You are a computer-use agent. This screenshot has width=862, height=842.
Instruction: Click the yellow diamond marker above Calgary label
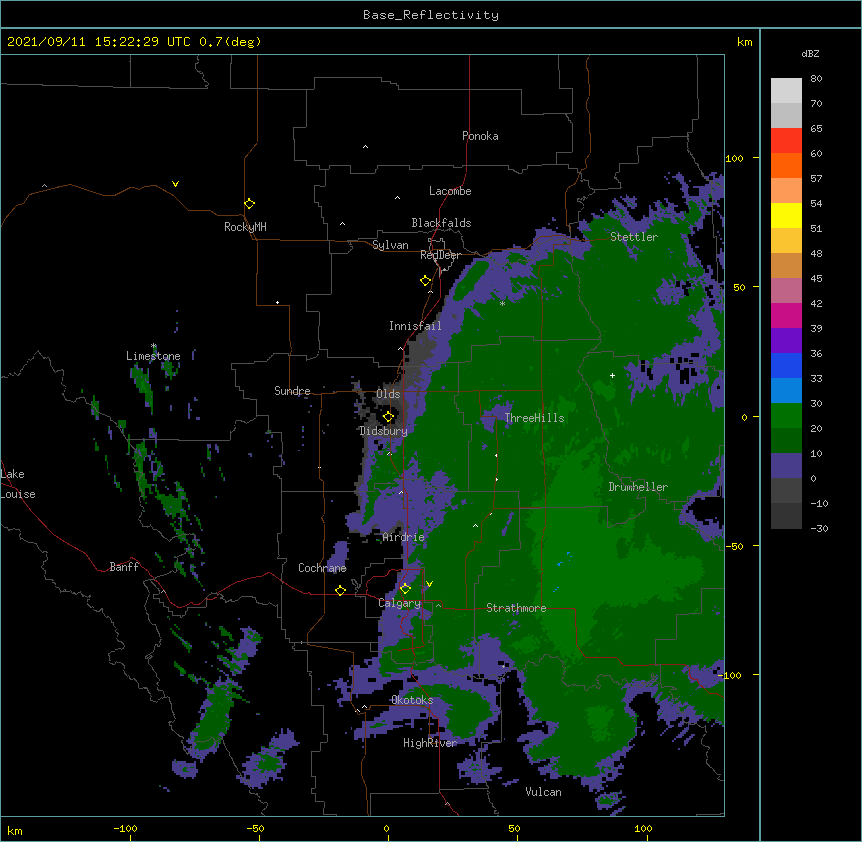[406, 589]
